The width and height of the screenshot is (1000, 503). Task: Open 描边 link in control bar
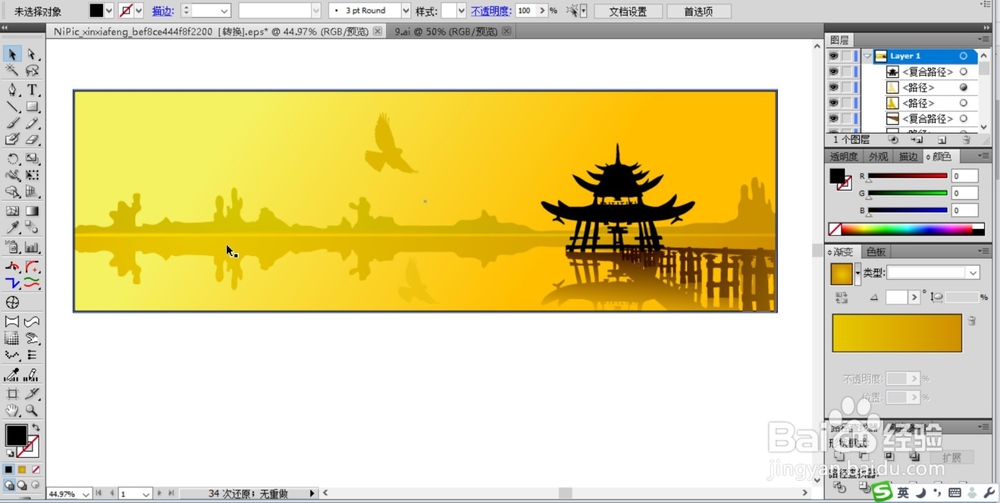(x=163, y=11)
